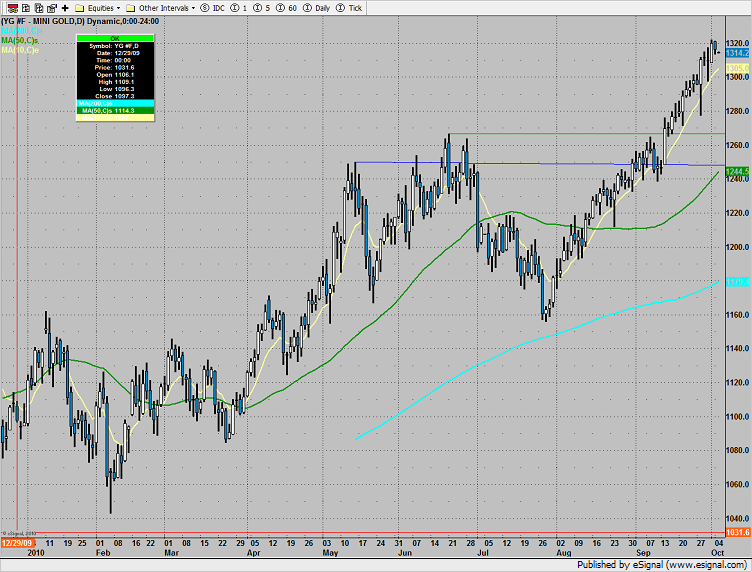Click the Oct month label on time axis
This screenshot has height=572, width=752.
(x=717, y=553)
